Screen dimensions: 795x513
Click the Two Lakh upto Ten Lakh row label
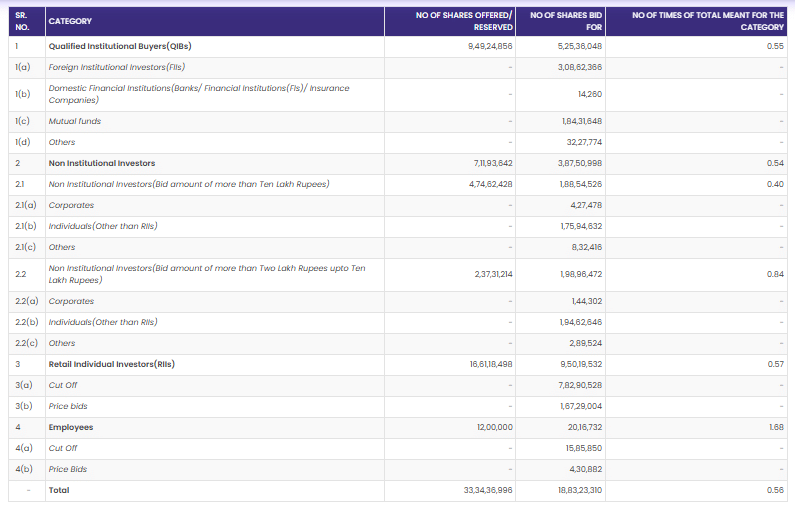click(206, 274)
